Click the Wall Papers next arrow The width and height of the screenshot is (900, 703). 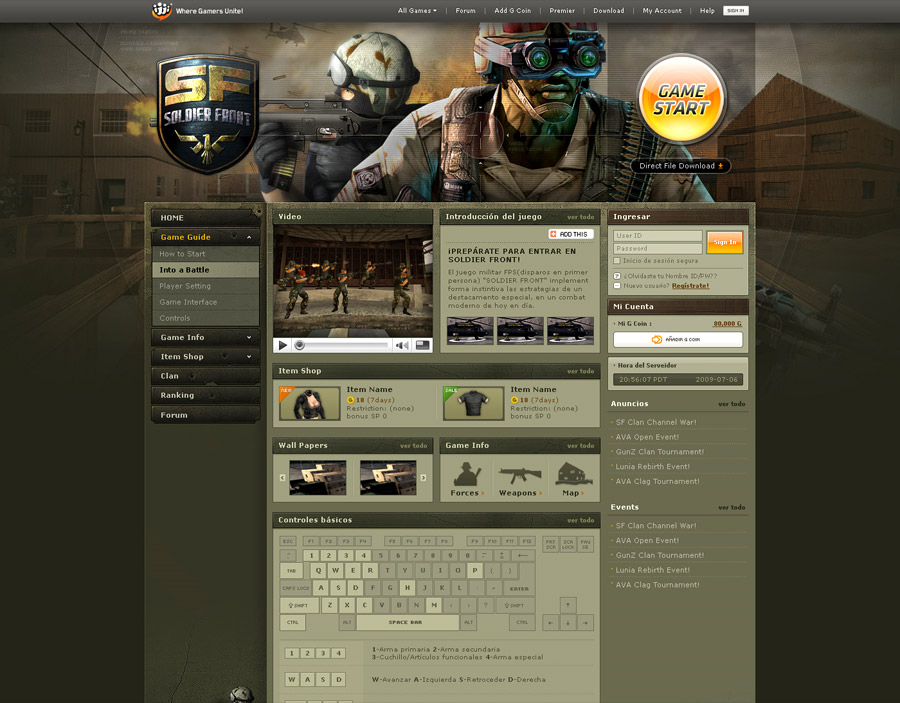pos(423,477)
